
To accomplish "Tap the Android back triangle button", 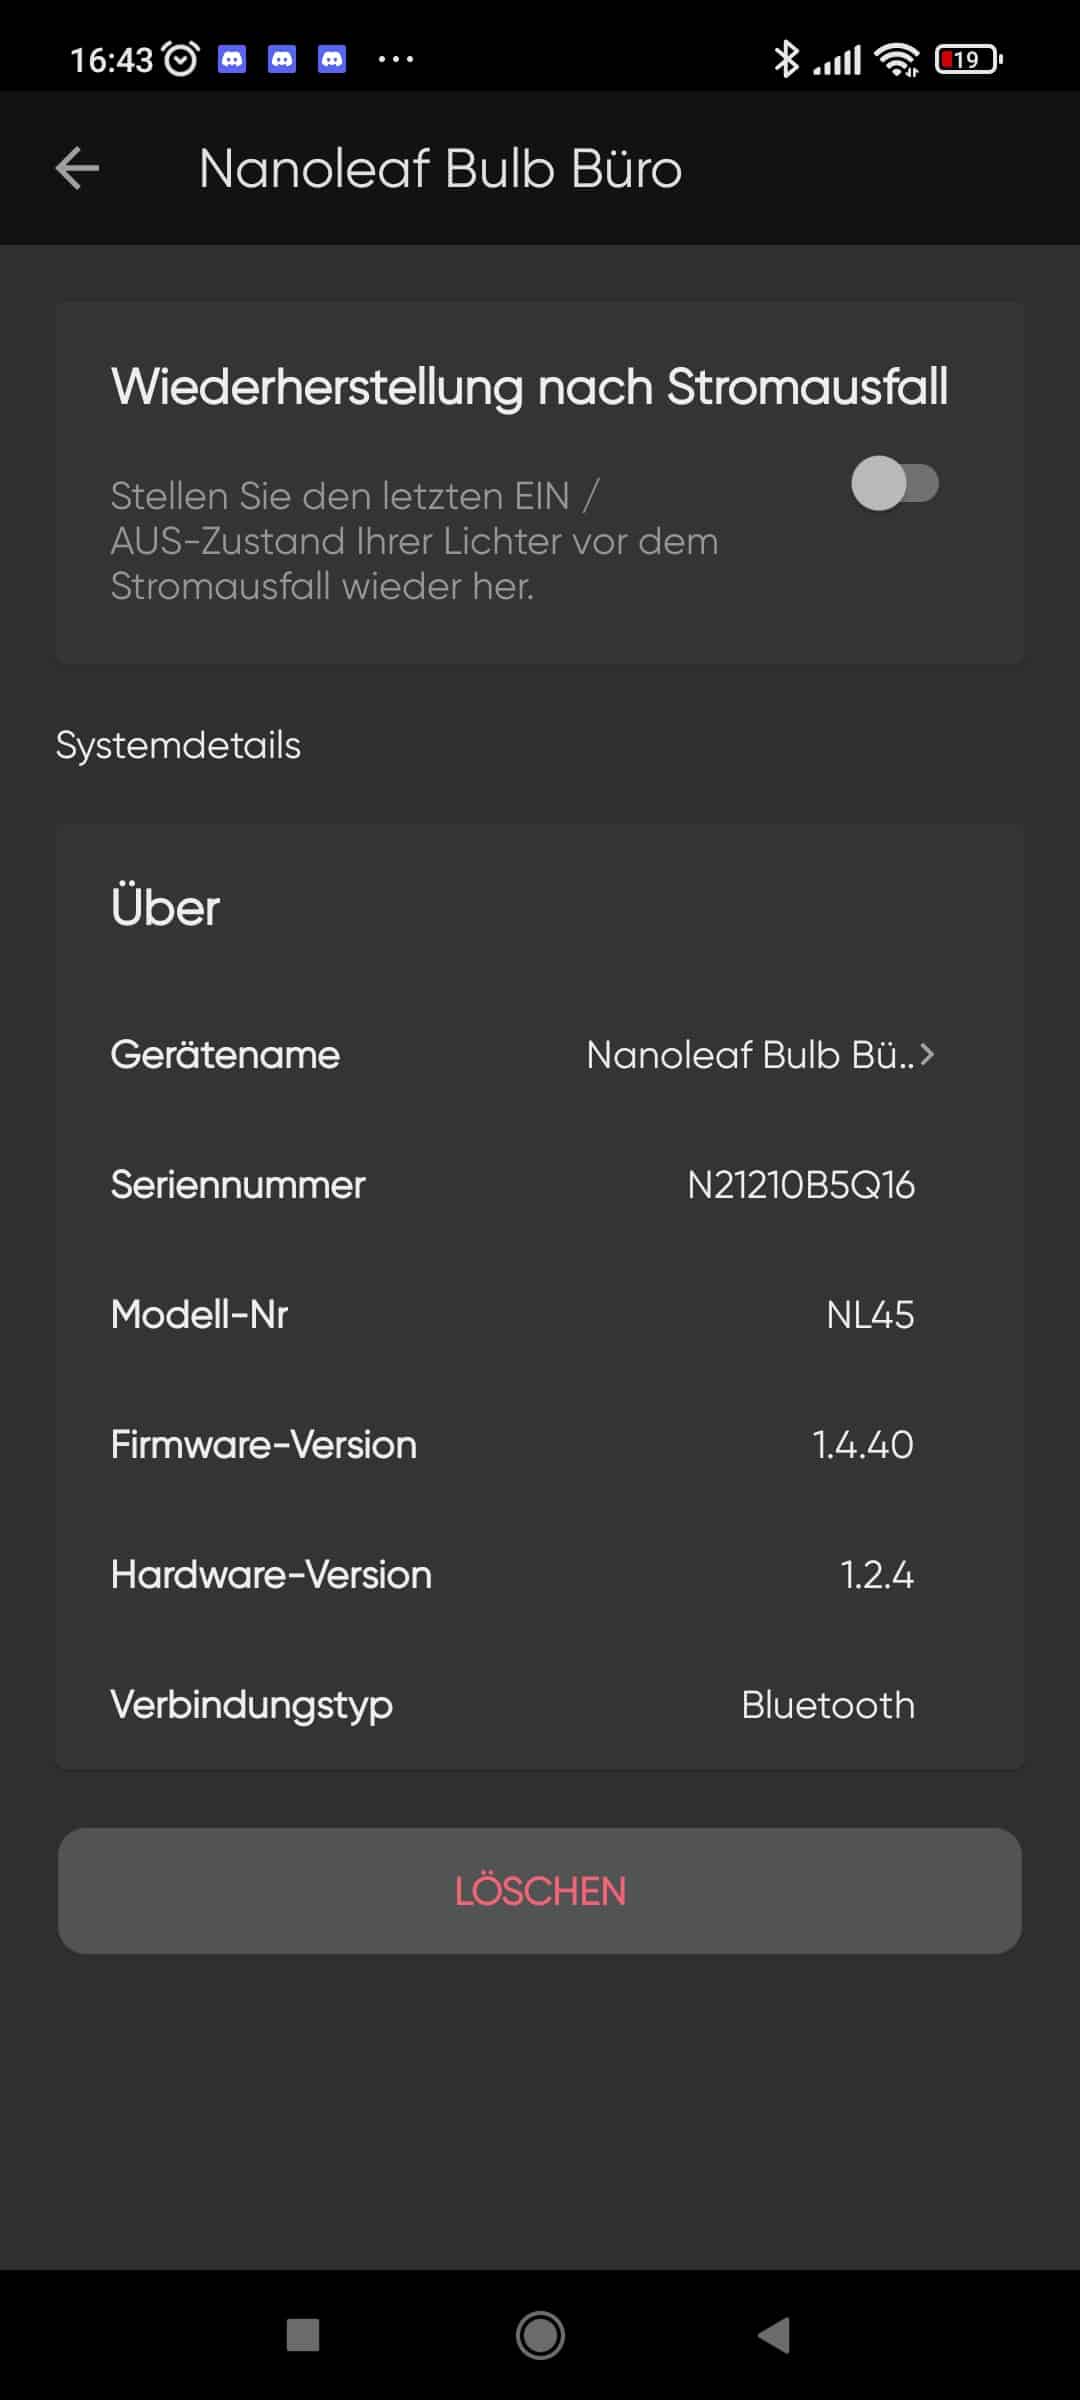I will (774, 2336).
